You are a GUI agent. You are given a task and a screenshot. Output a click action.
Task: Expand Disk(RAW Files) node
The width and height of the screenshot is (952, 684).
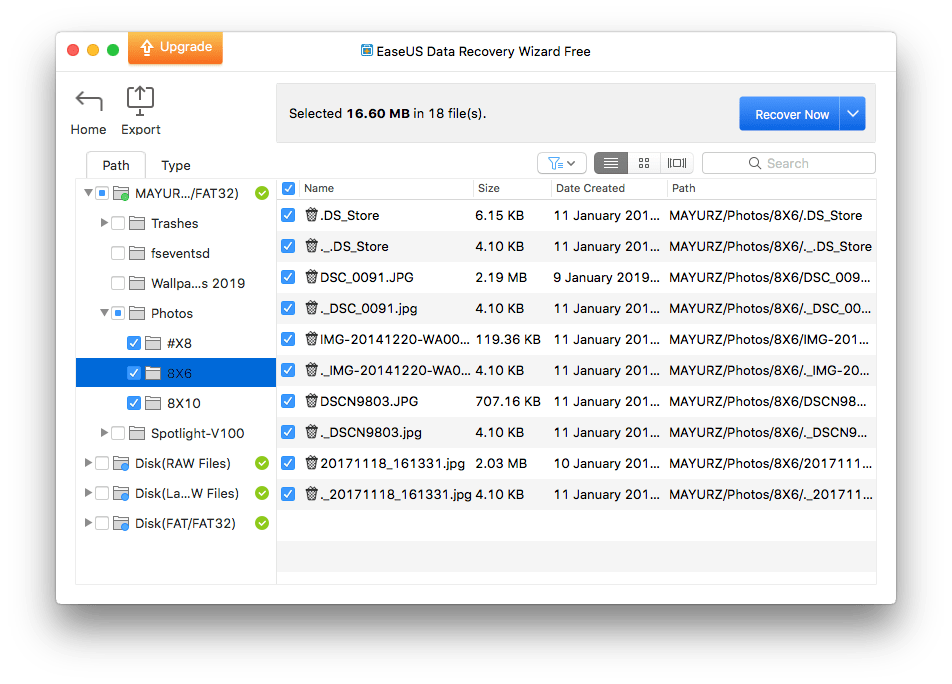[x=88, y=463]
